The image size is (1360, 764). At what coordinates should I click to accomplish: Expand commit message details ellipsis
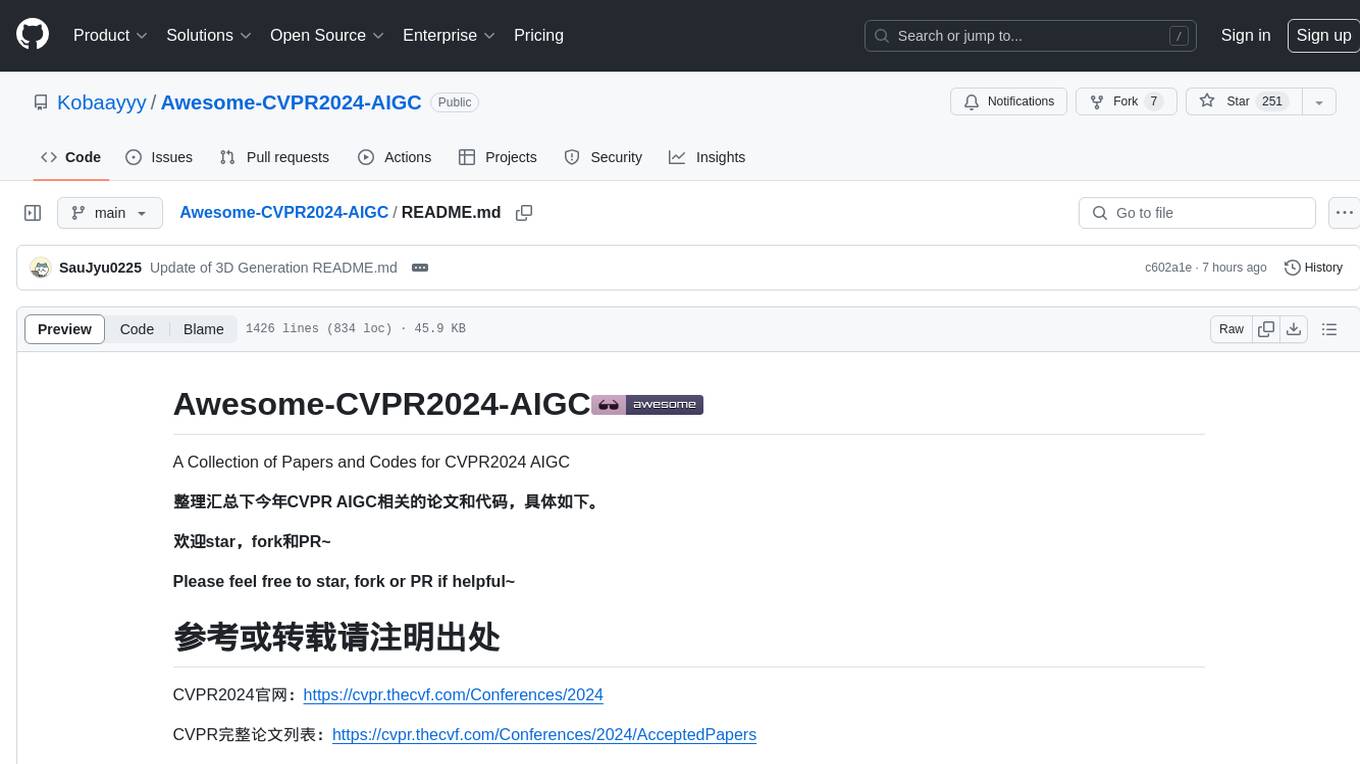(420, 268)
